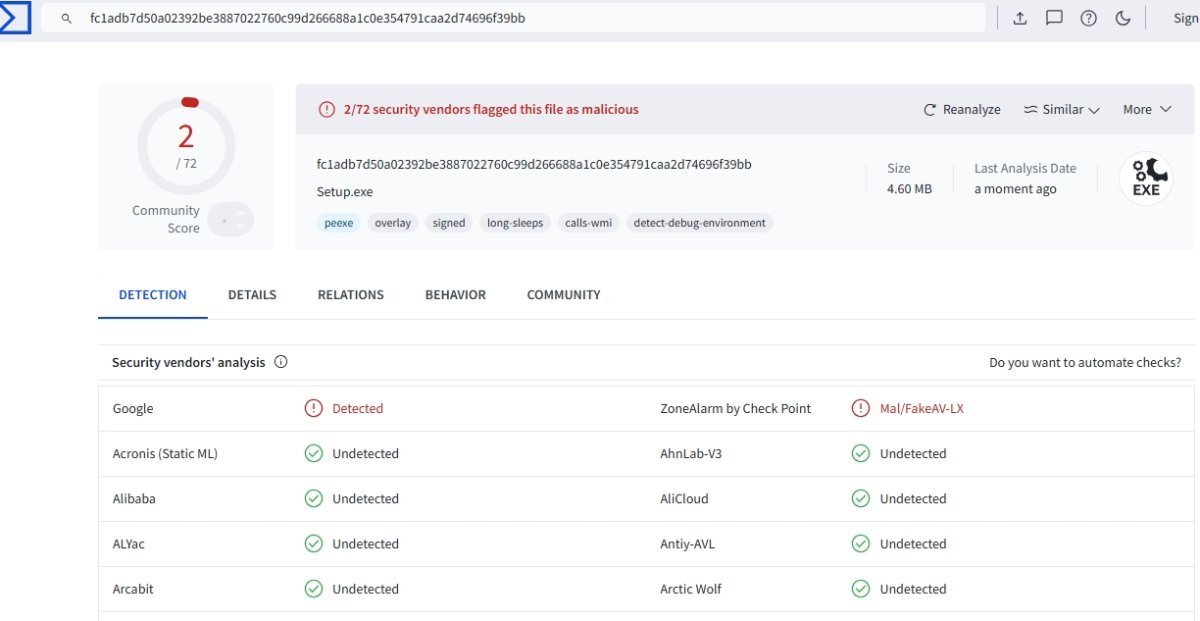Click the Antiy-AVL vendor name
The height and width of the screenshot is (621, 1200).
tap(688, 544)
